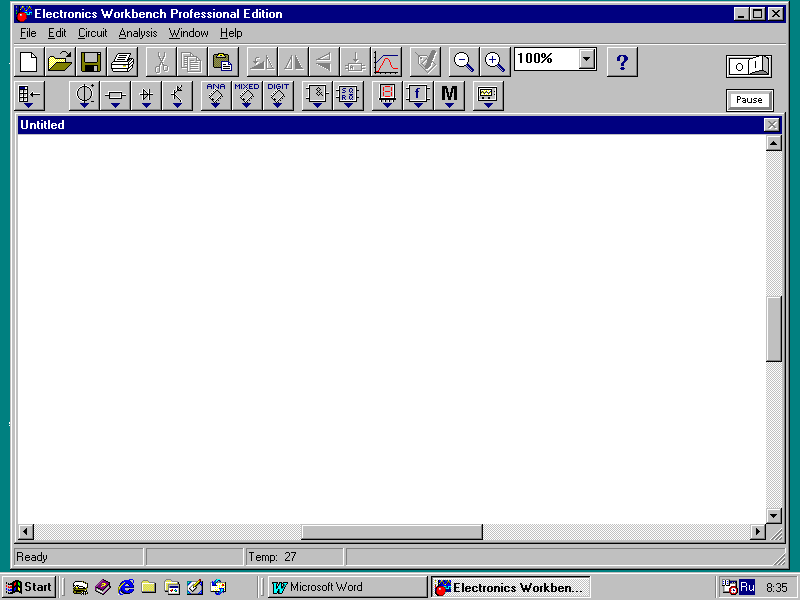The image size is (800, 600).
Task: Open the Controls parts bin
Action: (418, 95)
